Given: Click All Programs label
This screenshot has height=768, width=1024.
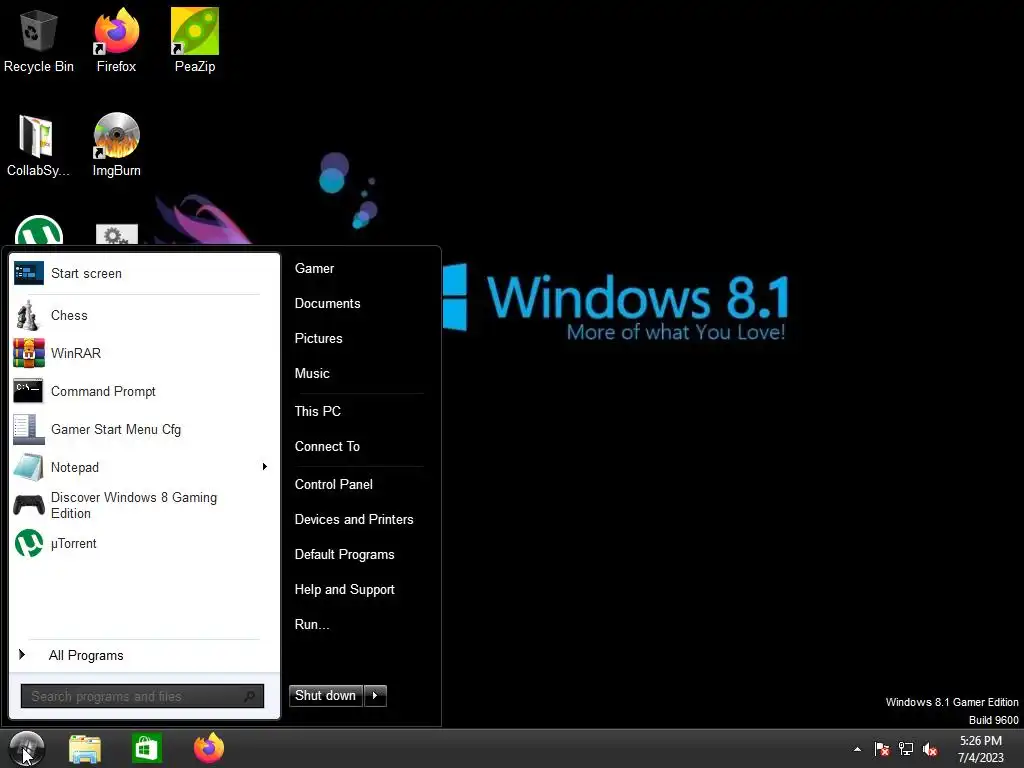Looking at the screenshot, I should tap(86, 656).
